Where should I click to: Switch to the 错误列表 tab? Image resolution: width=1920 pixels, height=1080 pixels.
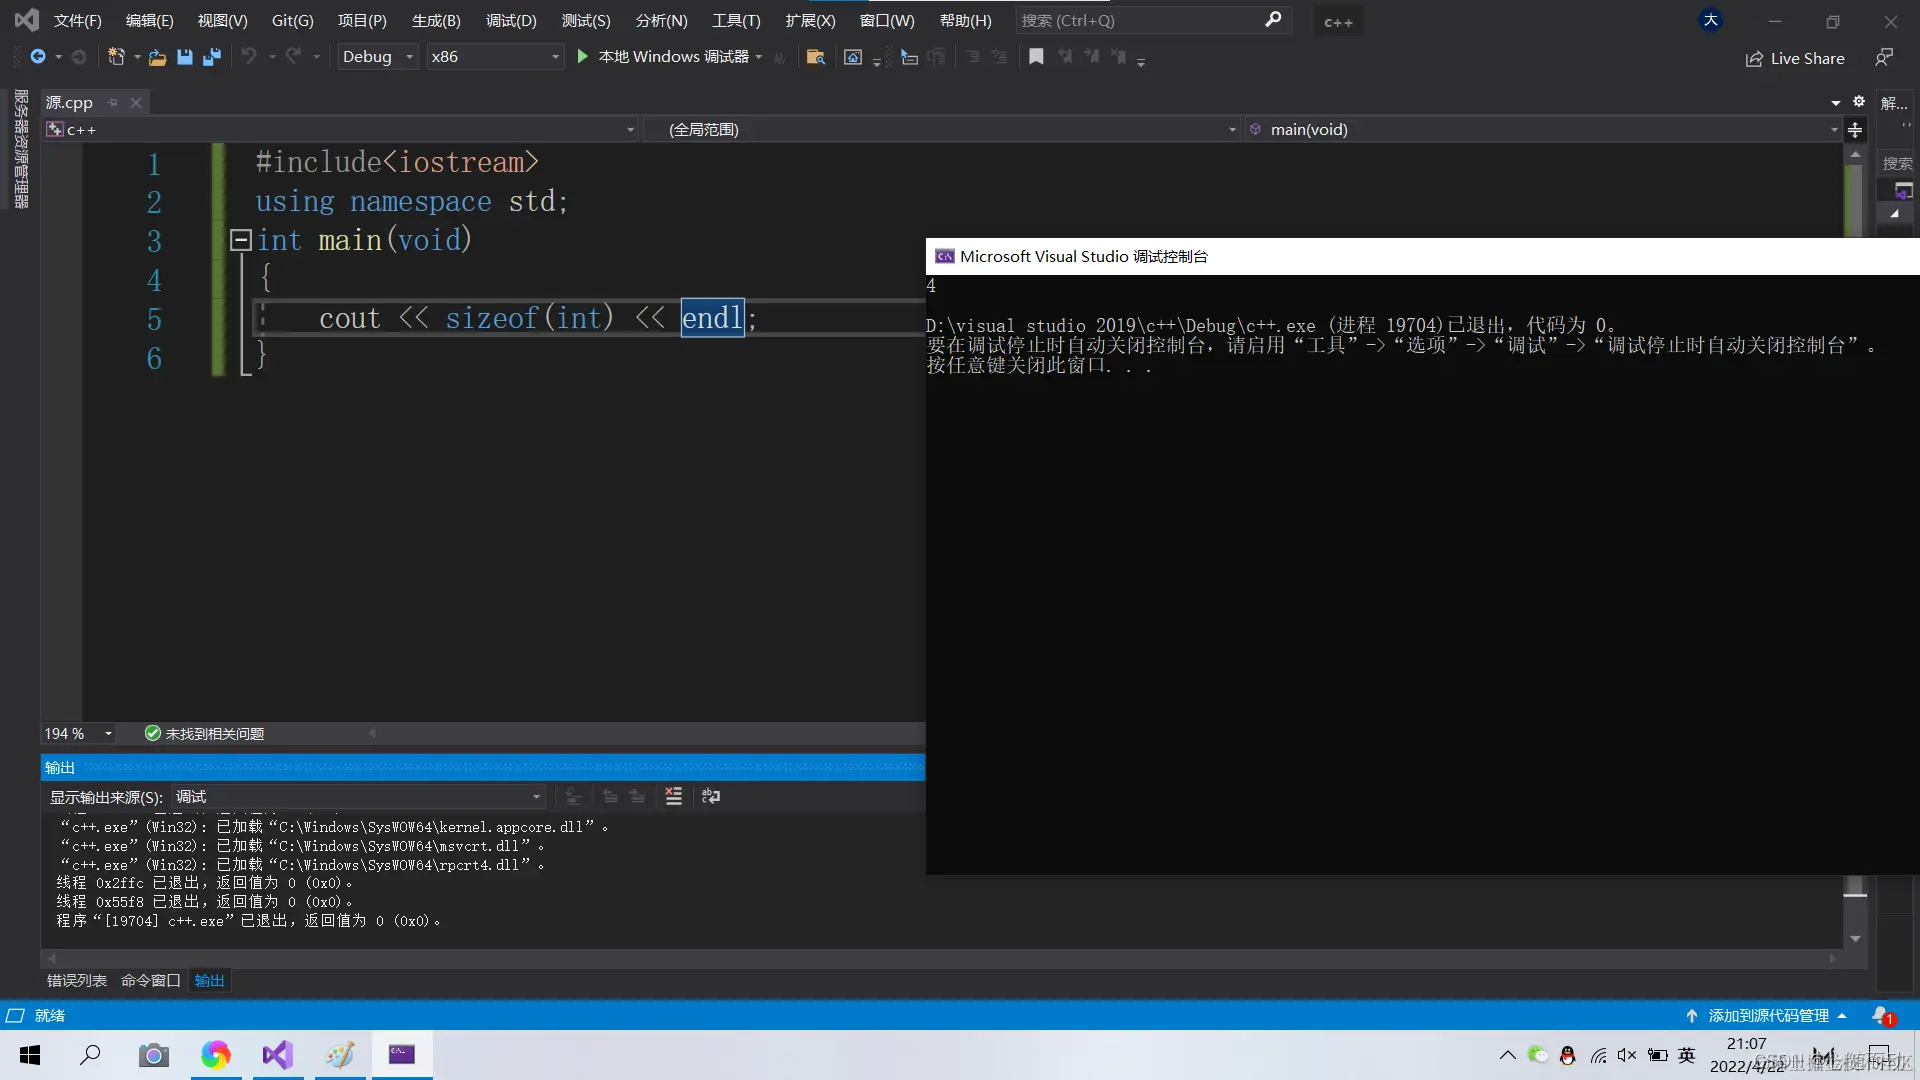point(76,980)
